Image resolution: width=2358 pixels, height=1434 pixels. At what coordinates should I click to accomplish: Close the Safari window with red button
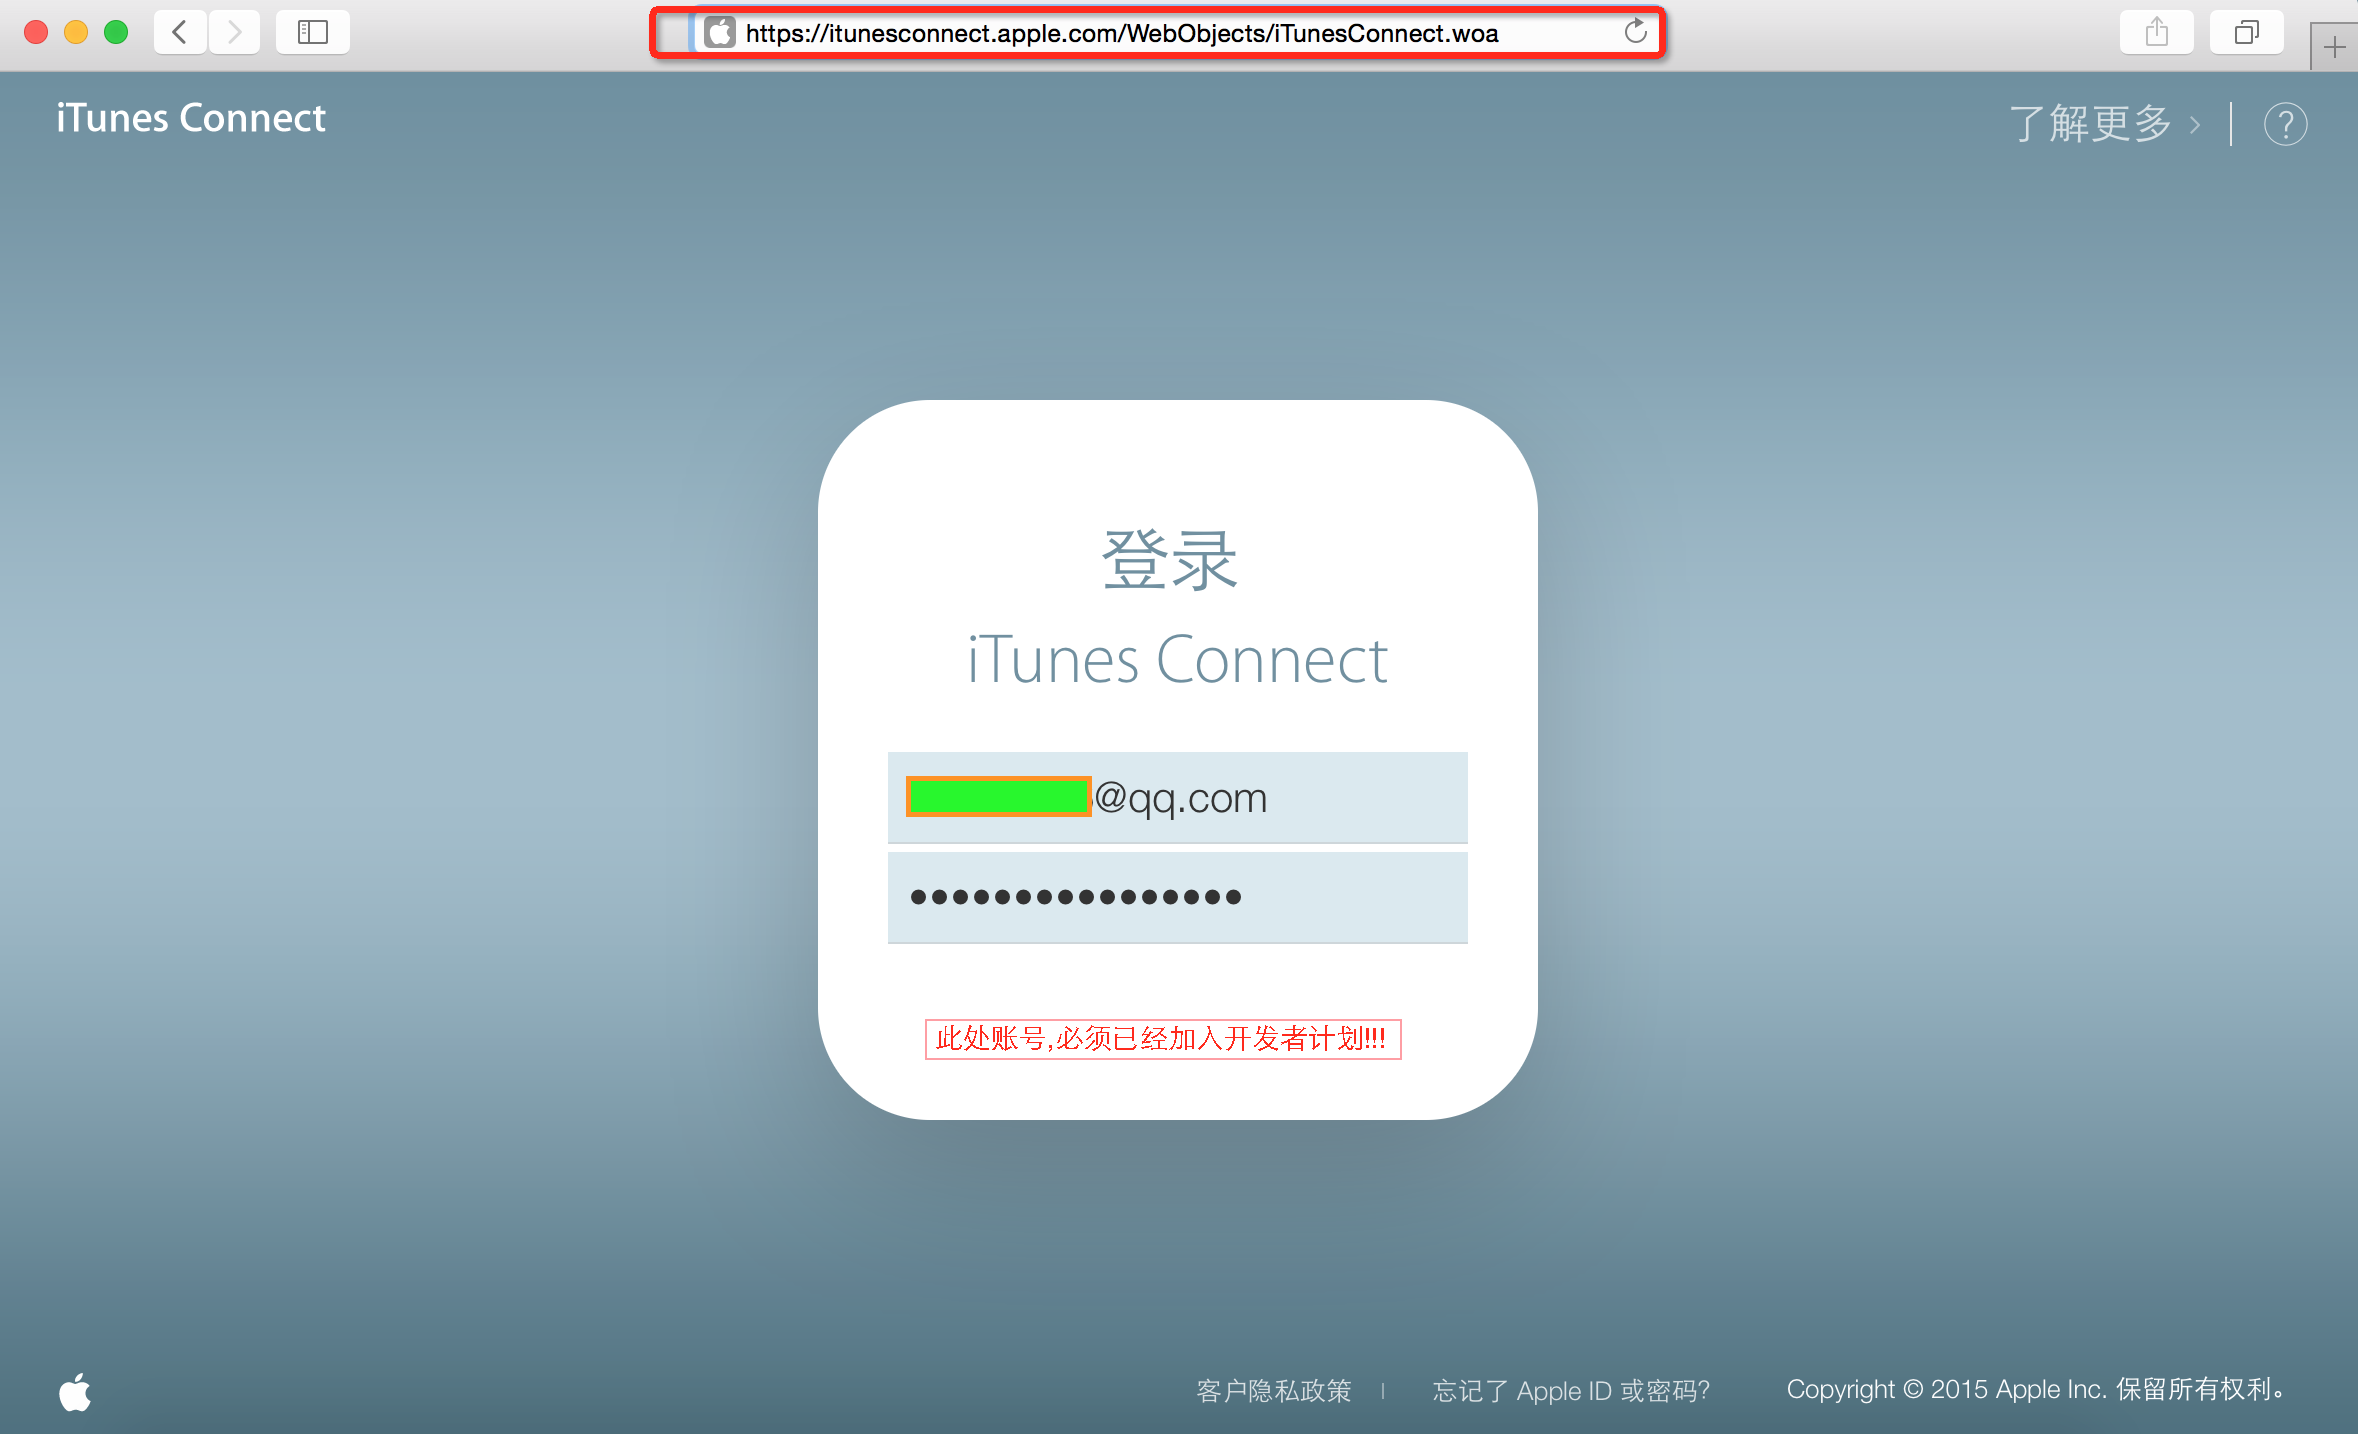(36, 32)
